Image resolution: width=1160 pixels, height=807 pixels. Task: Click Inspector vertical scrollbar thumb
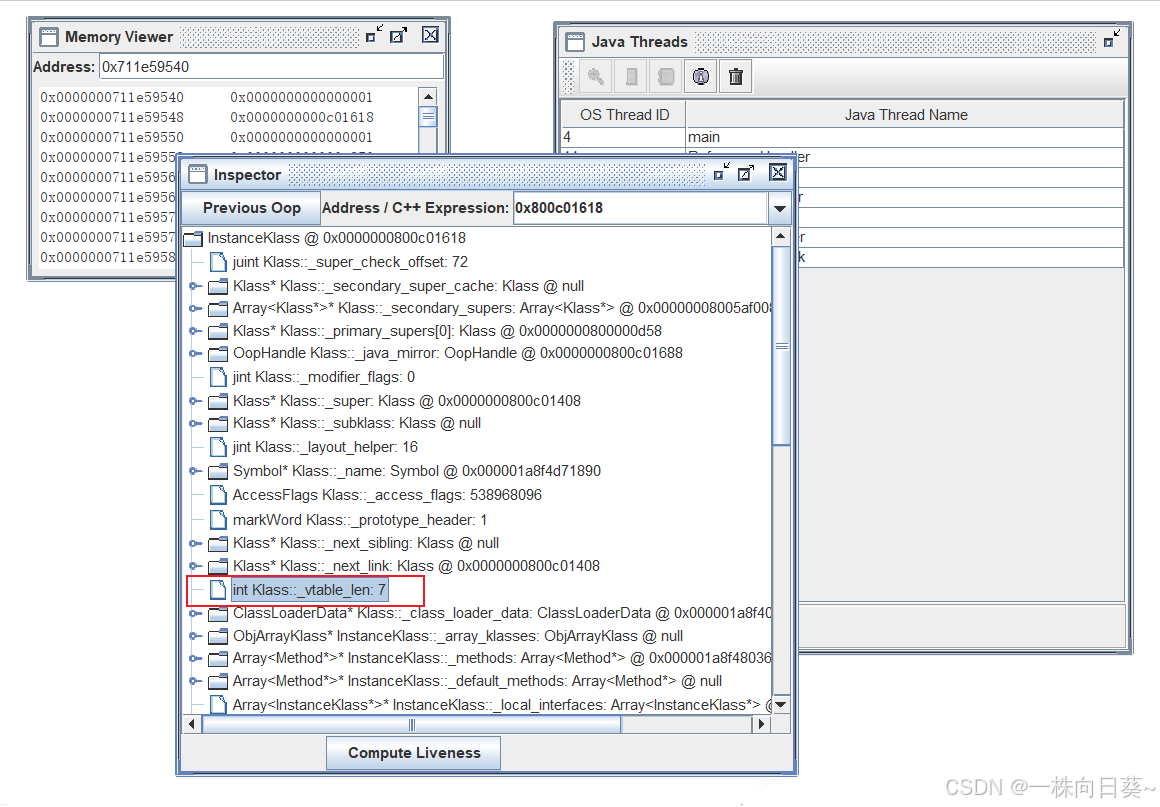781,346
